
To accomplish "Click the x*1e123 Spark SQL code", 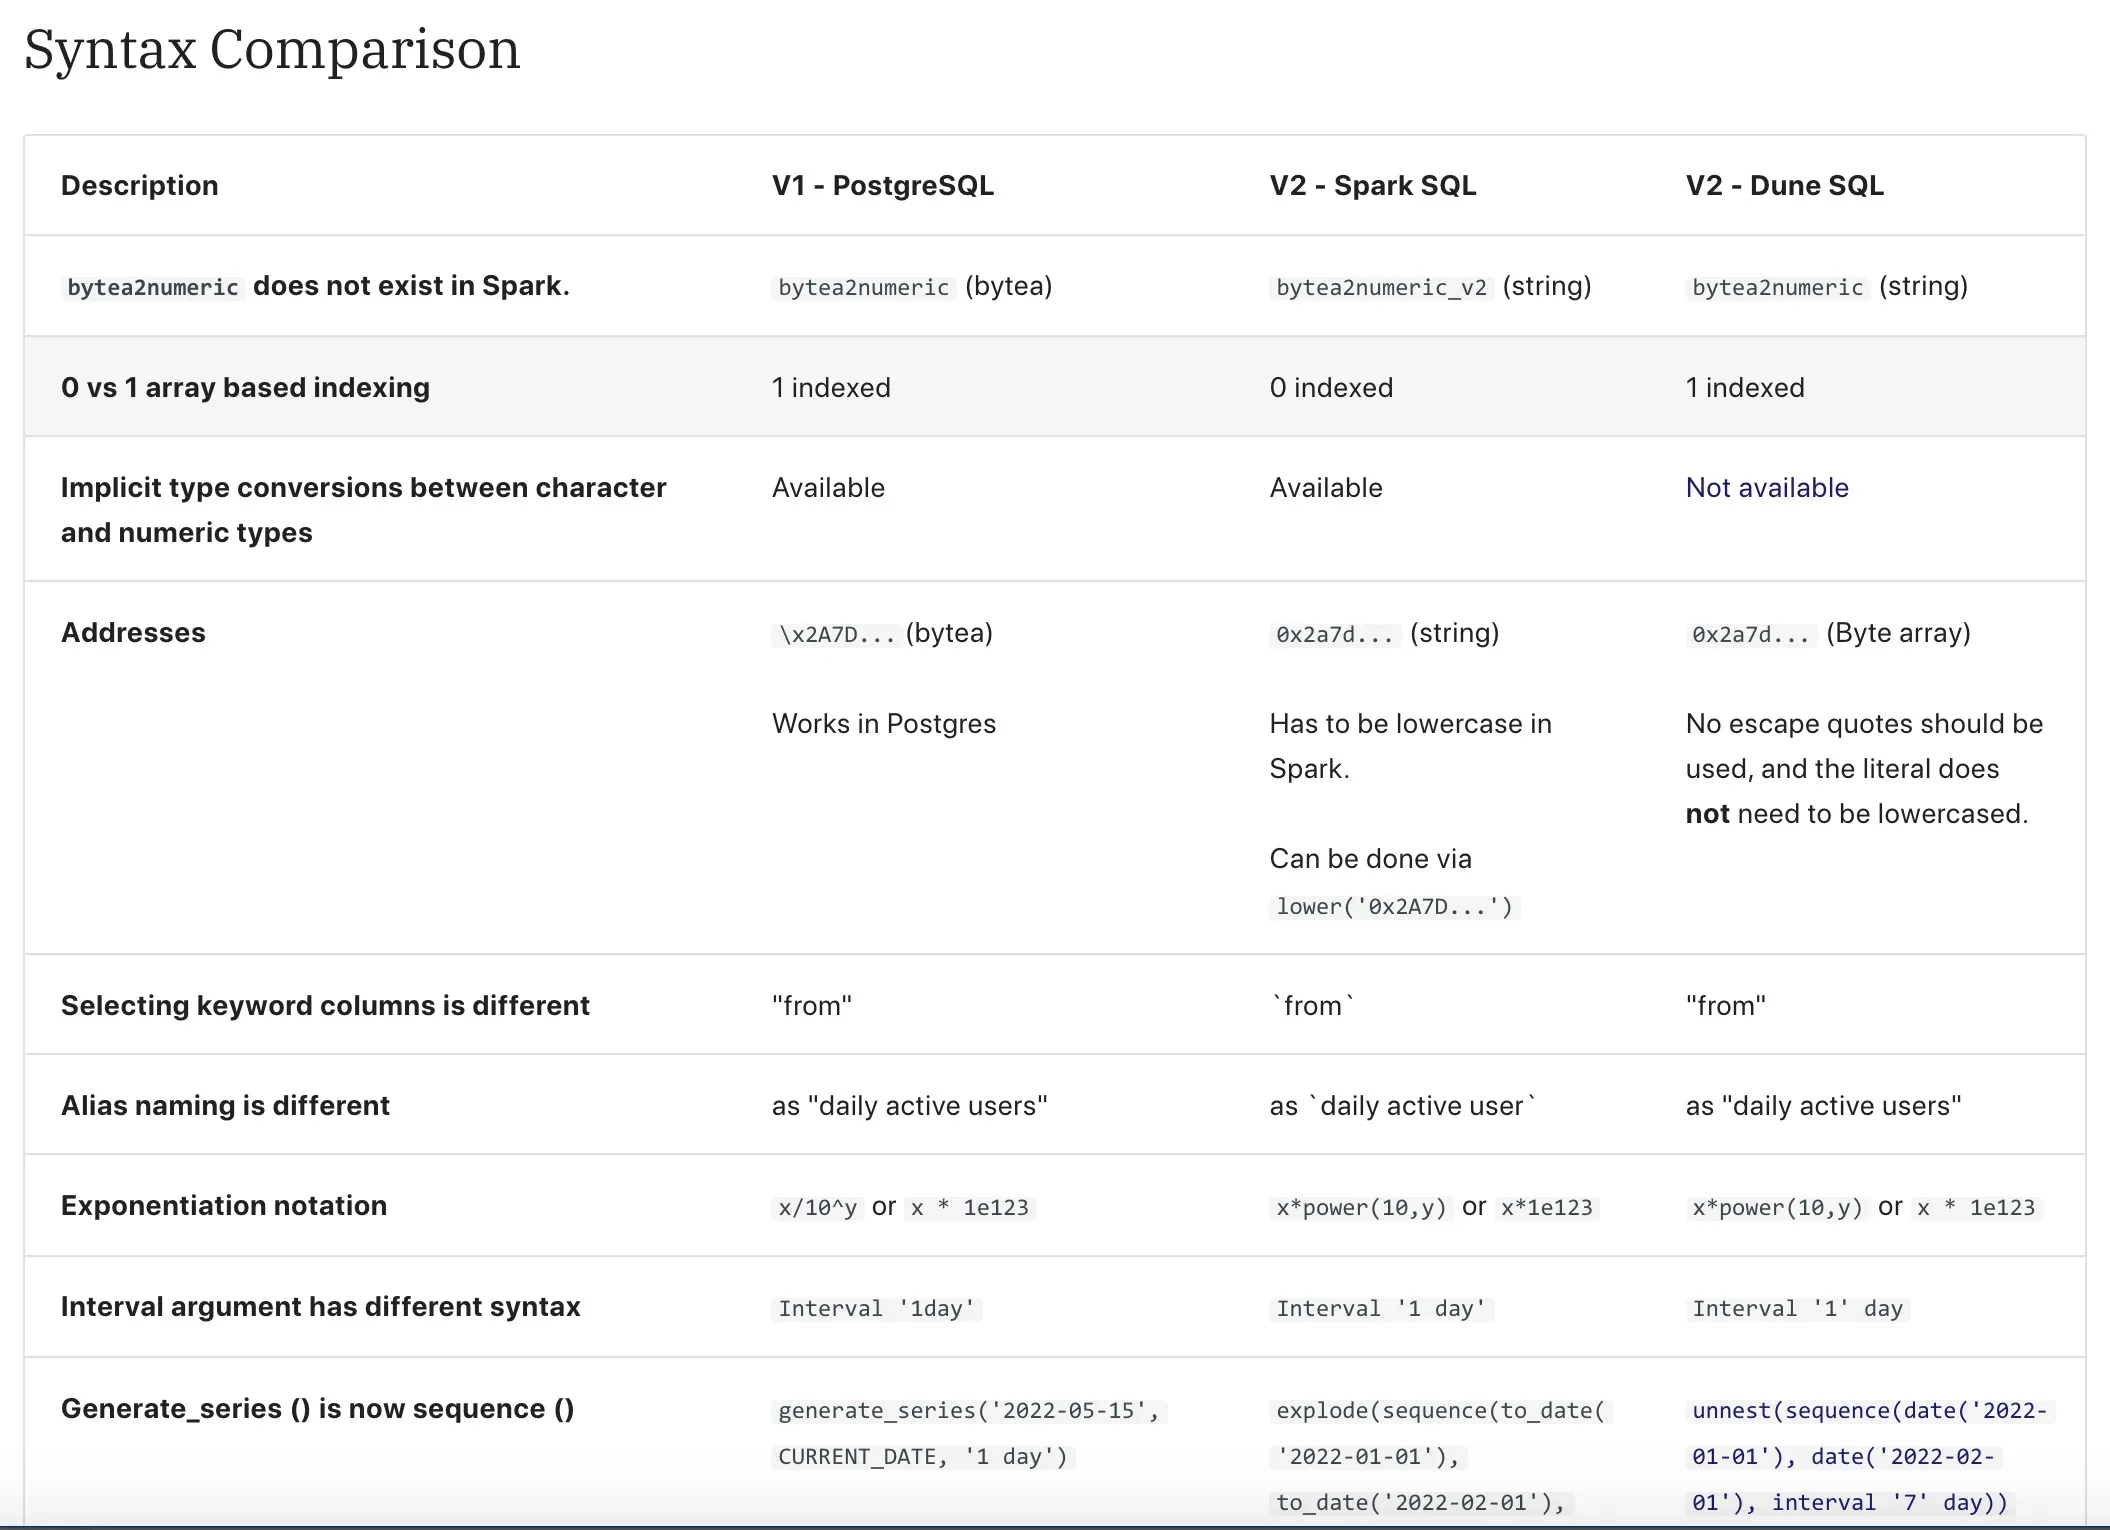I will [1547, 1208].
